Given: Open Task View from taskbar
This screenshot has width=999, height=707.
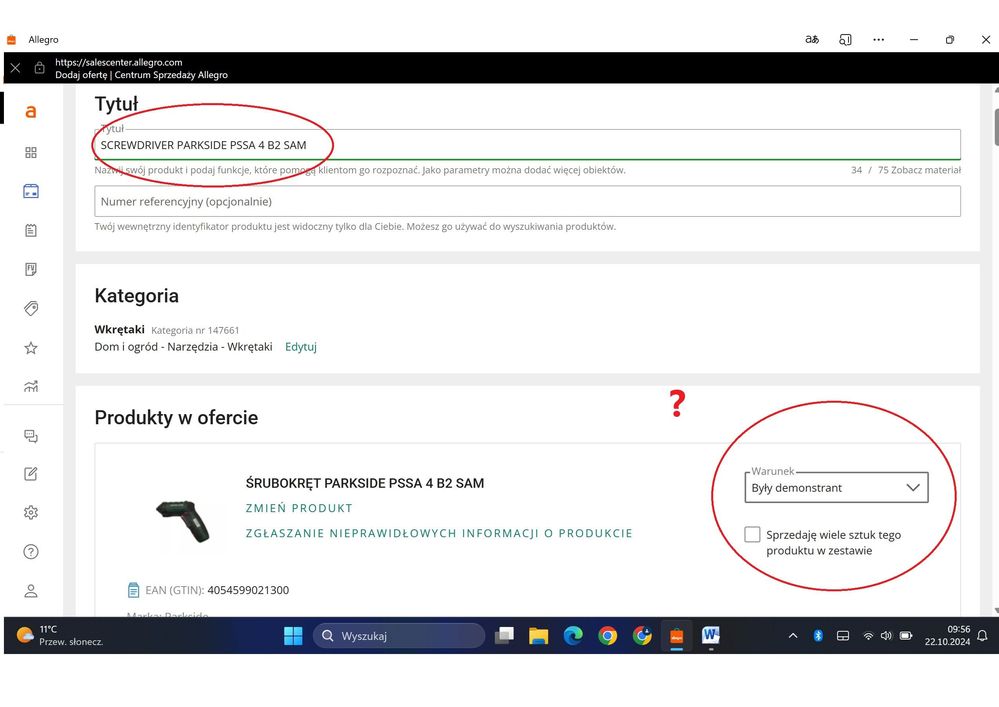Looking at the screenshot, I should [x=505, y=636].
